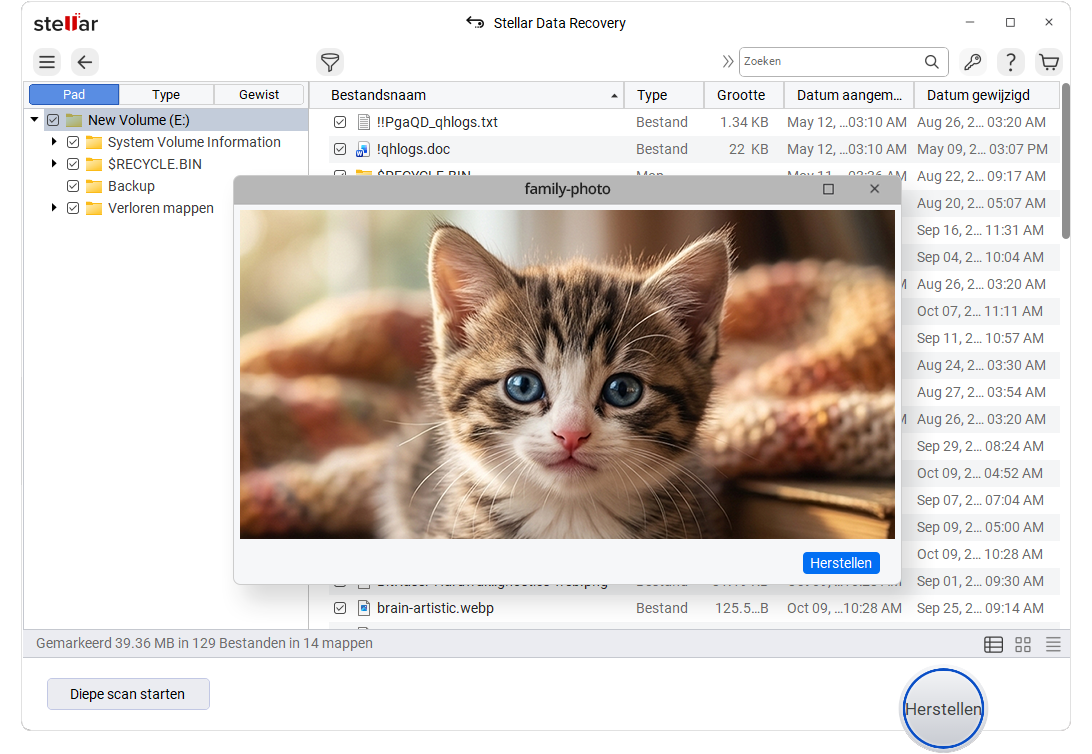Viewport: 1092px width, 754px height.
Task: Switch to grid thumbnail view
Action: [x=1022, y=645]
